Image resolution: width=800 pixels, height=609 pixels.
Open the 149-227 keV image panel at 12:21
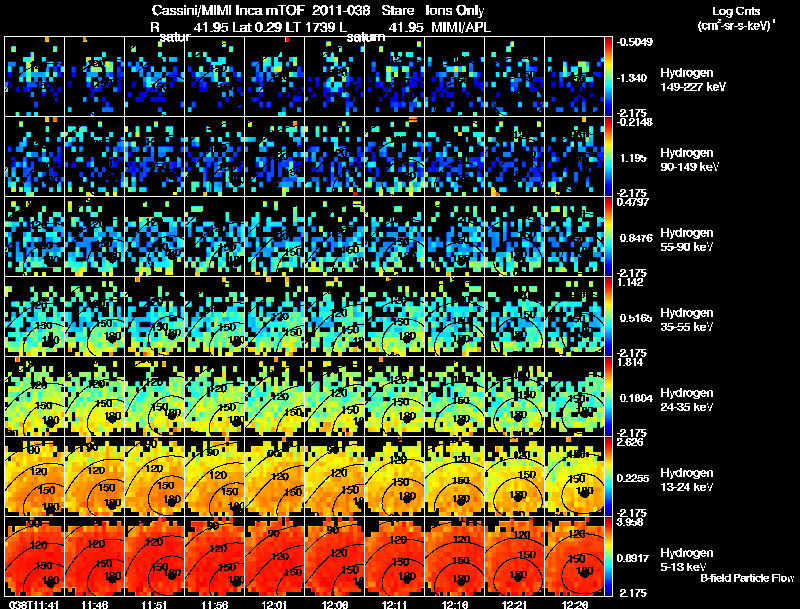515,76
